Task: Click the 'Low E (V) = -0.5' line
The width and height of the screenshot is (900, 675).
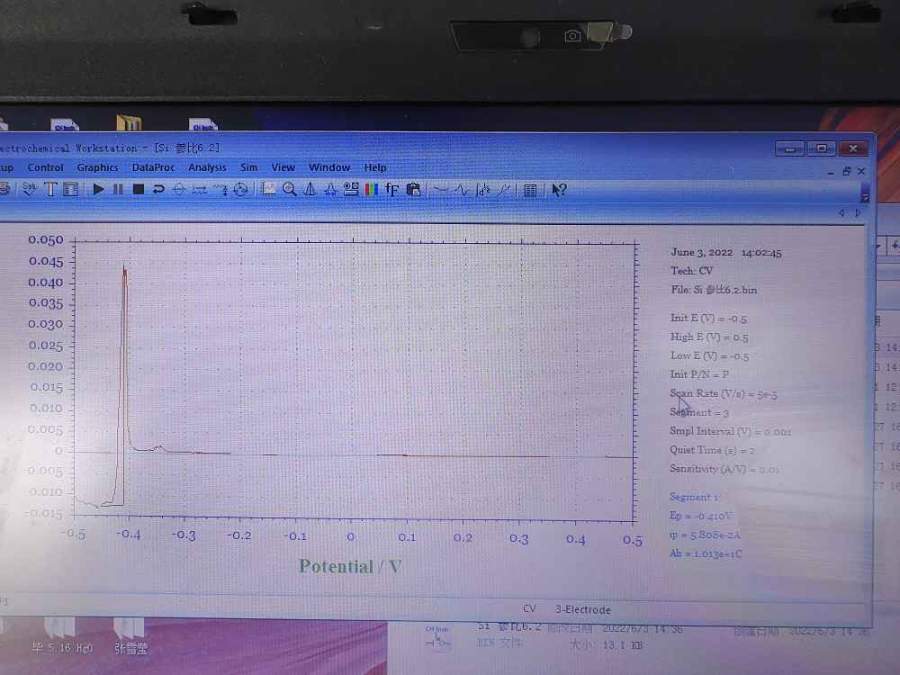Action: pyautogui.click(x=709, y=355)
